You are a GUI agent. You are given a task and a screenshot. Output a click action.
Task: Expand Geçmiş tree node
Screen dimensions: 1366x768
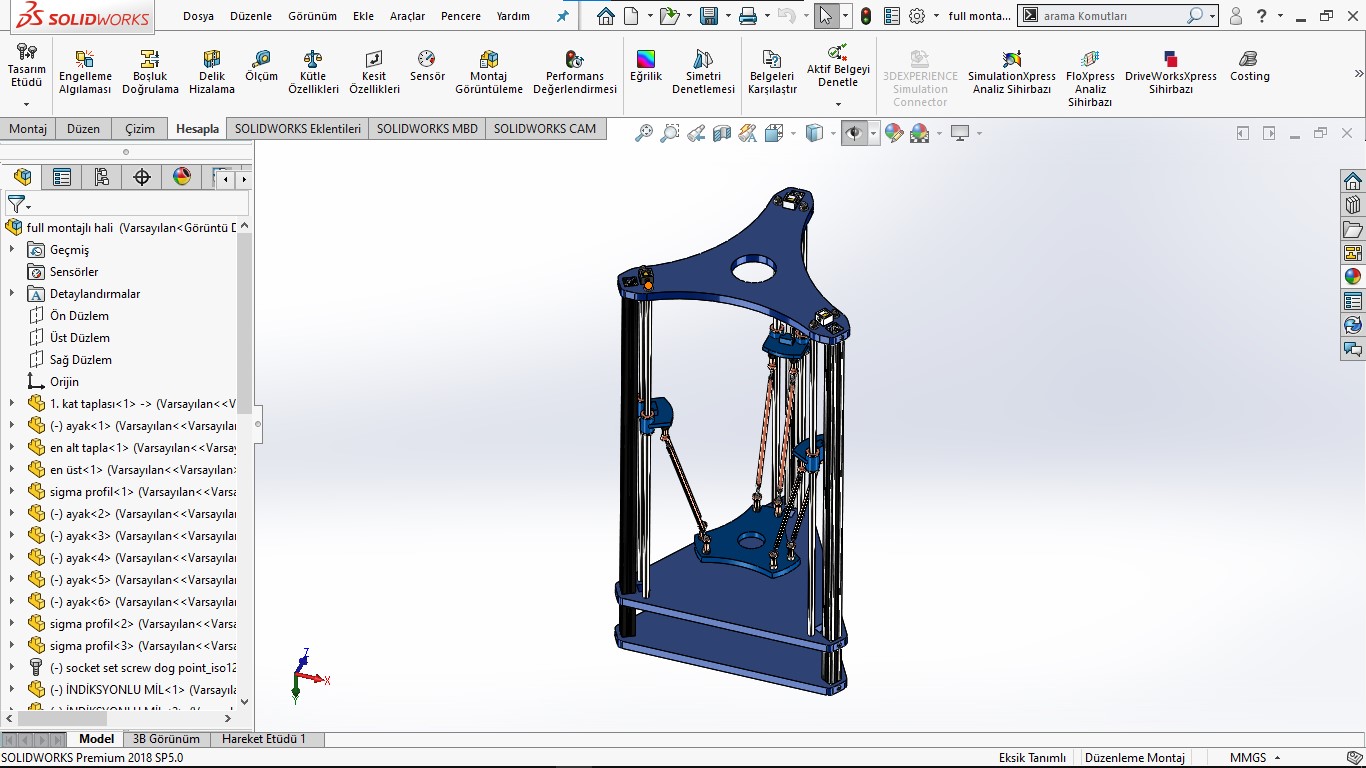coord(12,250)
